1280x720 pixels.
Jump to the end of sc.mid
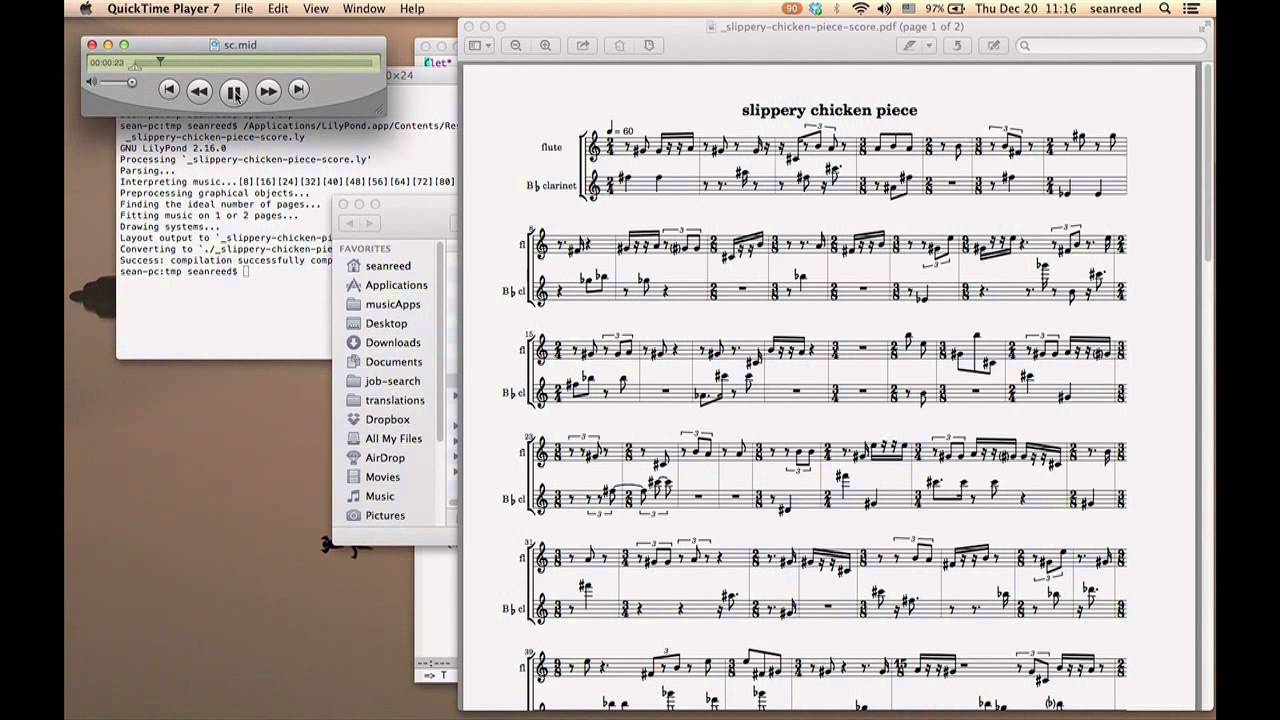[x=298, y=90]
